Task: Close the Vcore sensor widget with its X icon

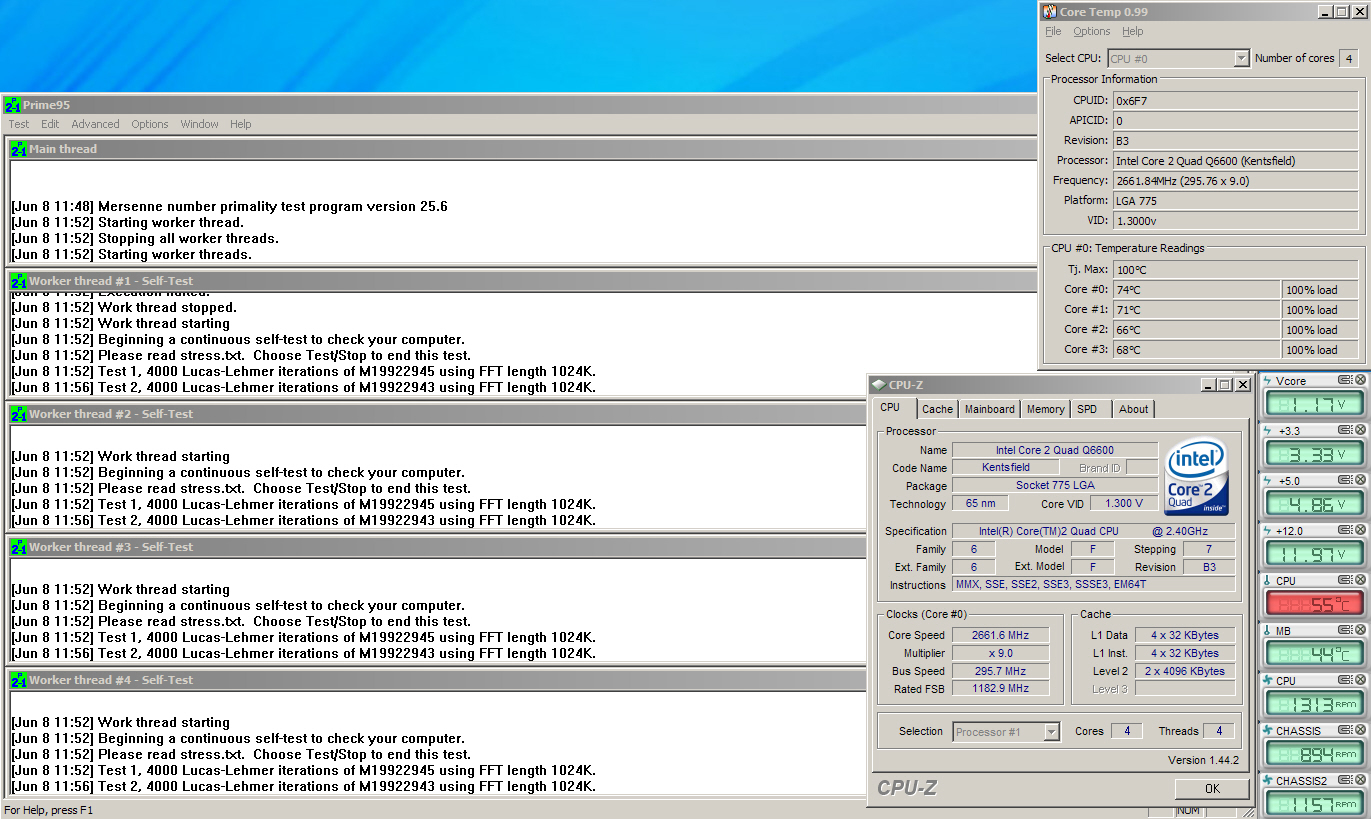Action: 1359,380
